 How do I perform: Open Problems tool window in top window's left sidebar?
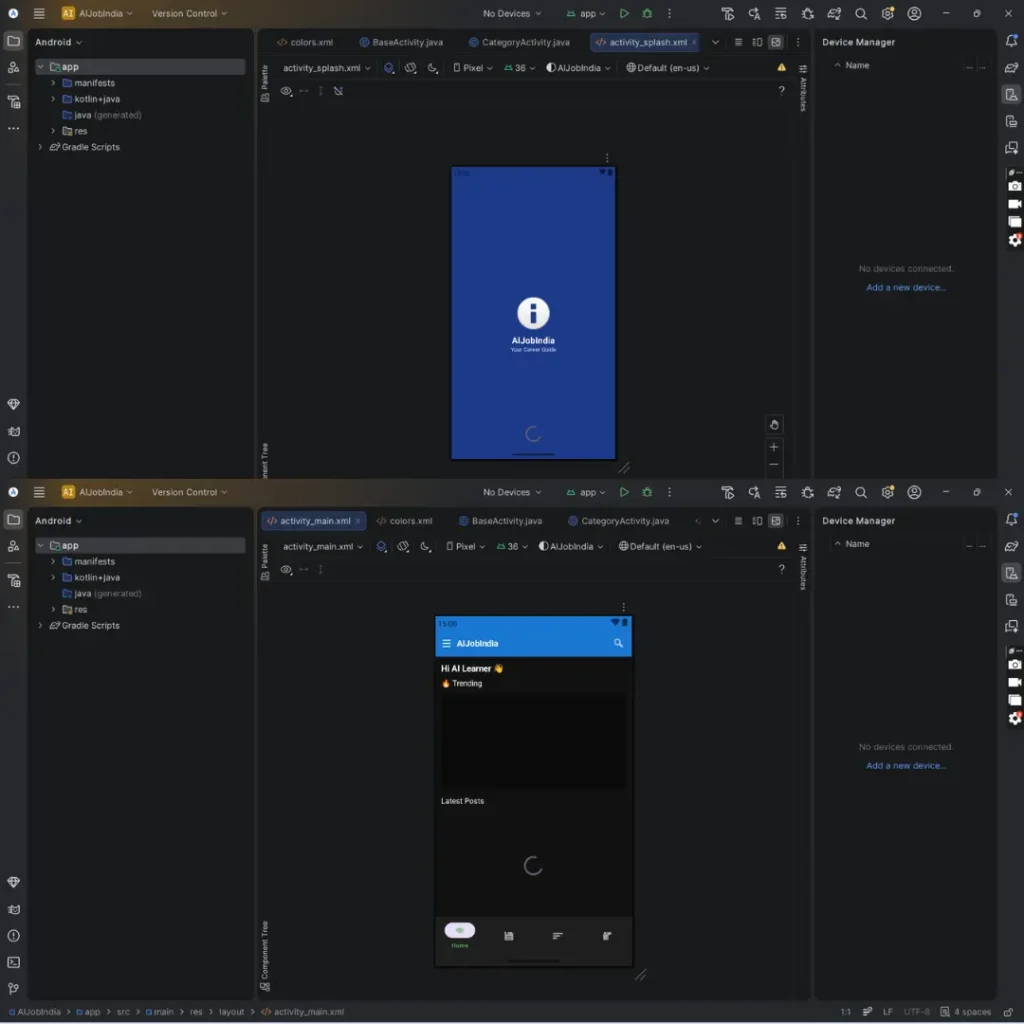coord(14,458)
